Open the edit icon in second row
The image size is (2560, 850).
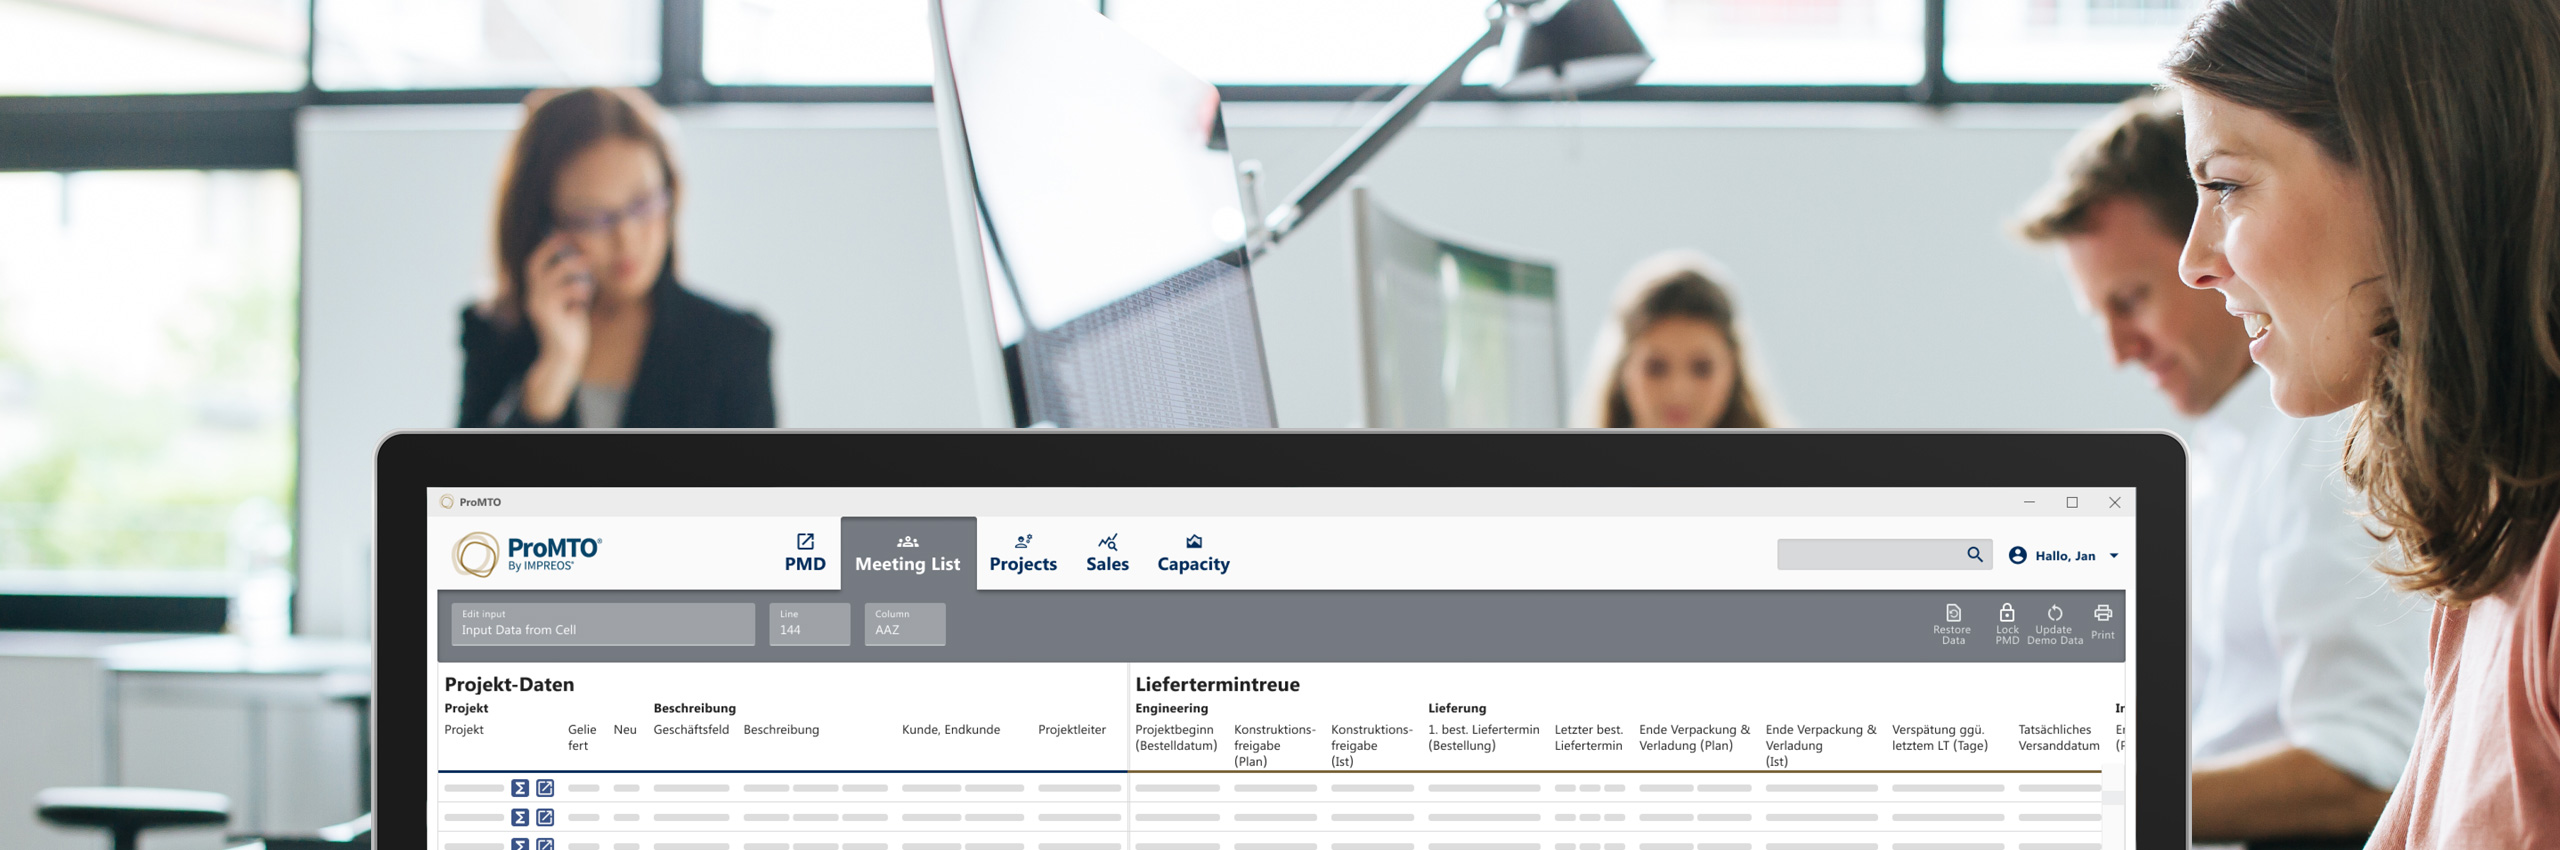[x=545, y=817]
